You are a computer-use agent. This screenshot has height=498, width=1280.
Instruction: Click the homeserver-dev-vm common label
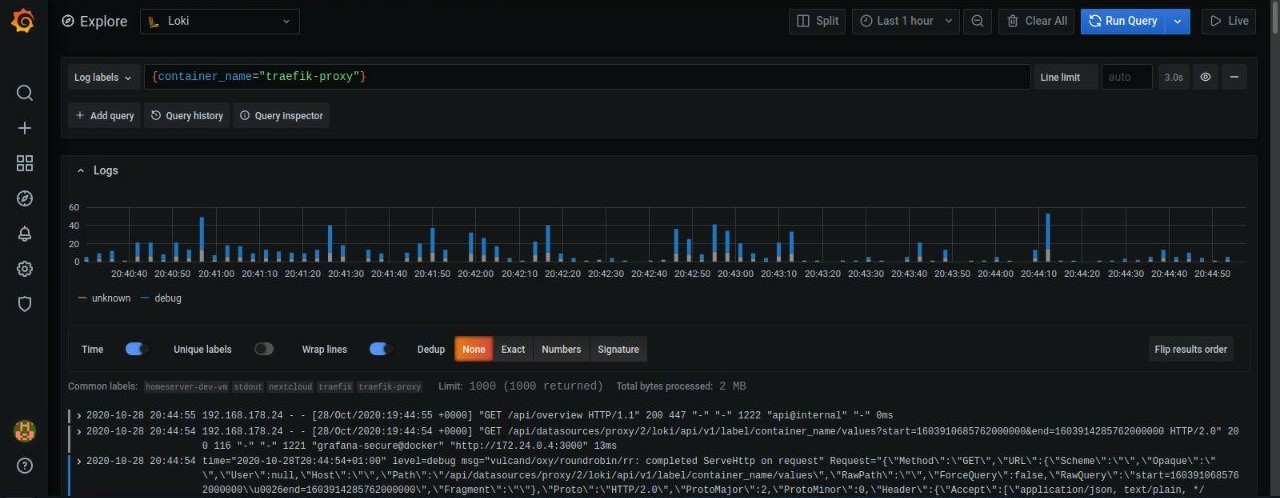[186, 386]
